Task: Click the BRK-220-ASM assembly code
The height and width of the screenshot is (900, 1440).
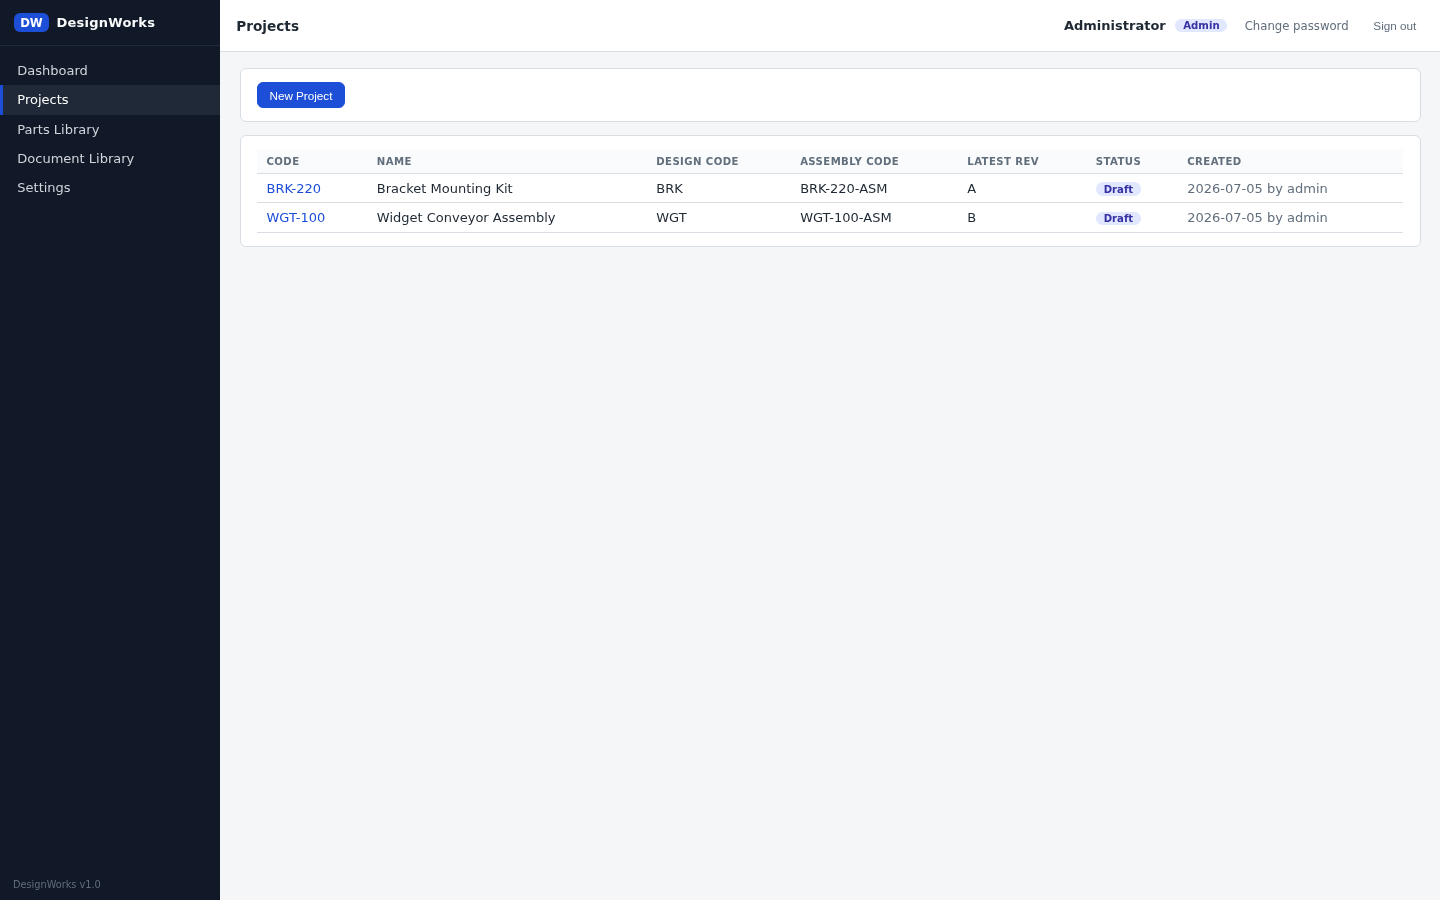Action: [x=843, y=188]
